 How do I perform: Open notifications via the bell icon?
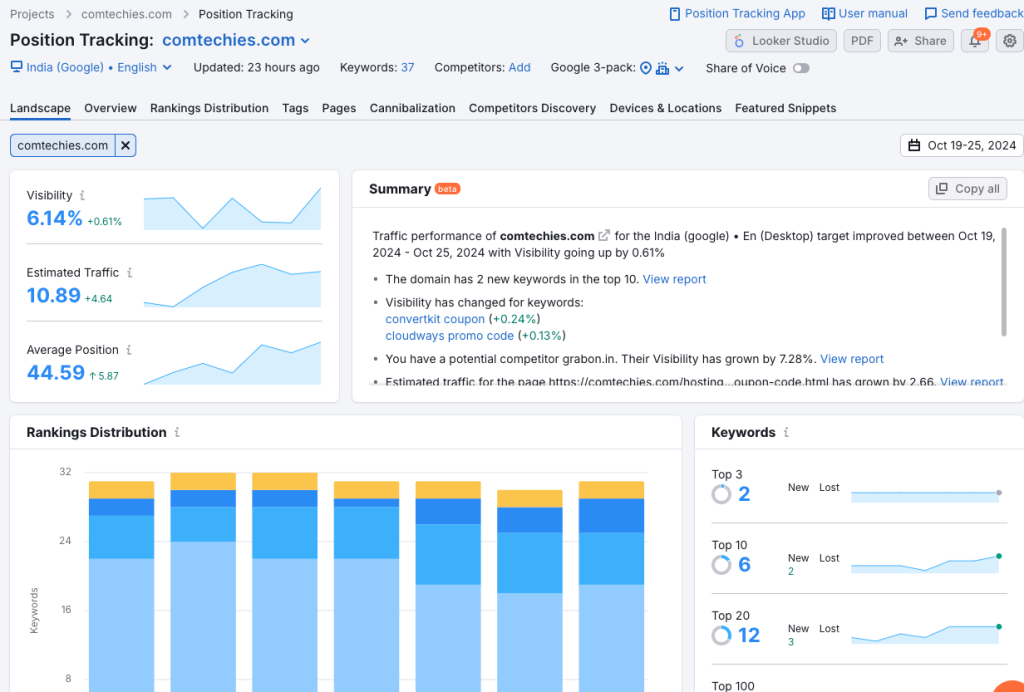click(x=974, y=41)
